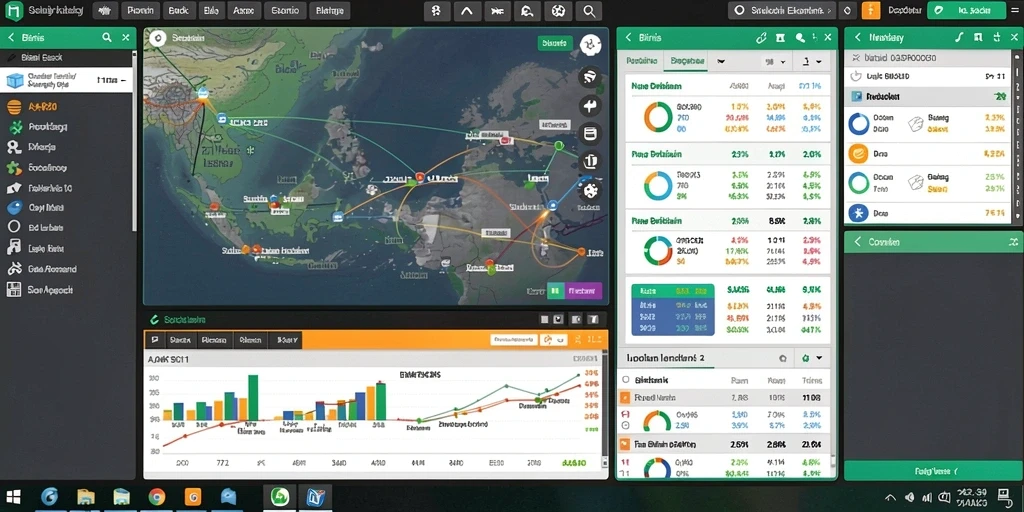Expand the green gear dropdown in lower list header
Image resolution: width=1024 pixels, height=512 pixels.
point(811,359)
